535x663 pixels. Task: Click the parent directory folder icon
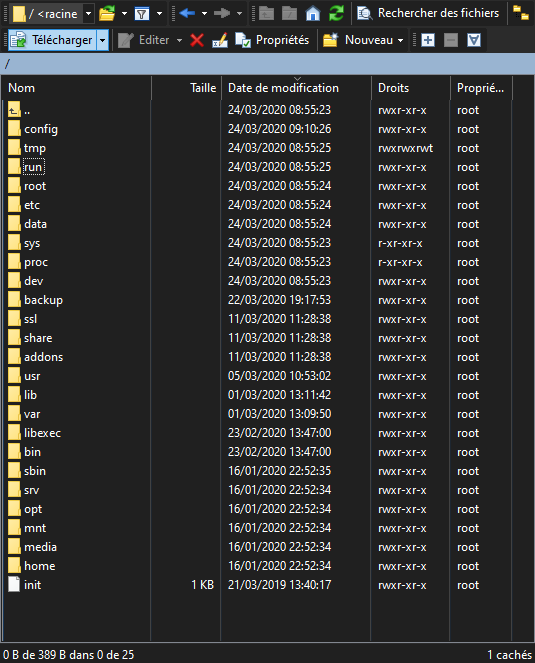coord(266,13)
